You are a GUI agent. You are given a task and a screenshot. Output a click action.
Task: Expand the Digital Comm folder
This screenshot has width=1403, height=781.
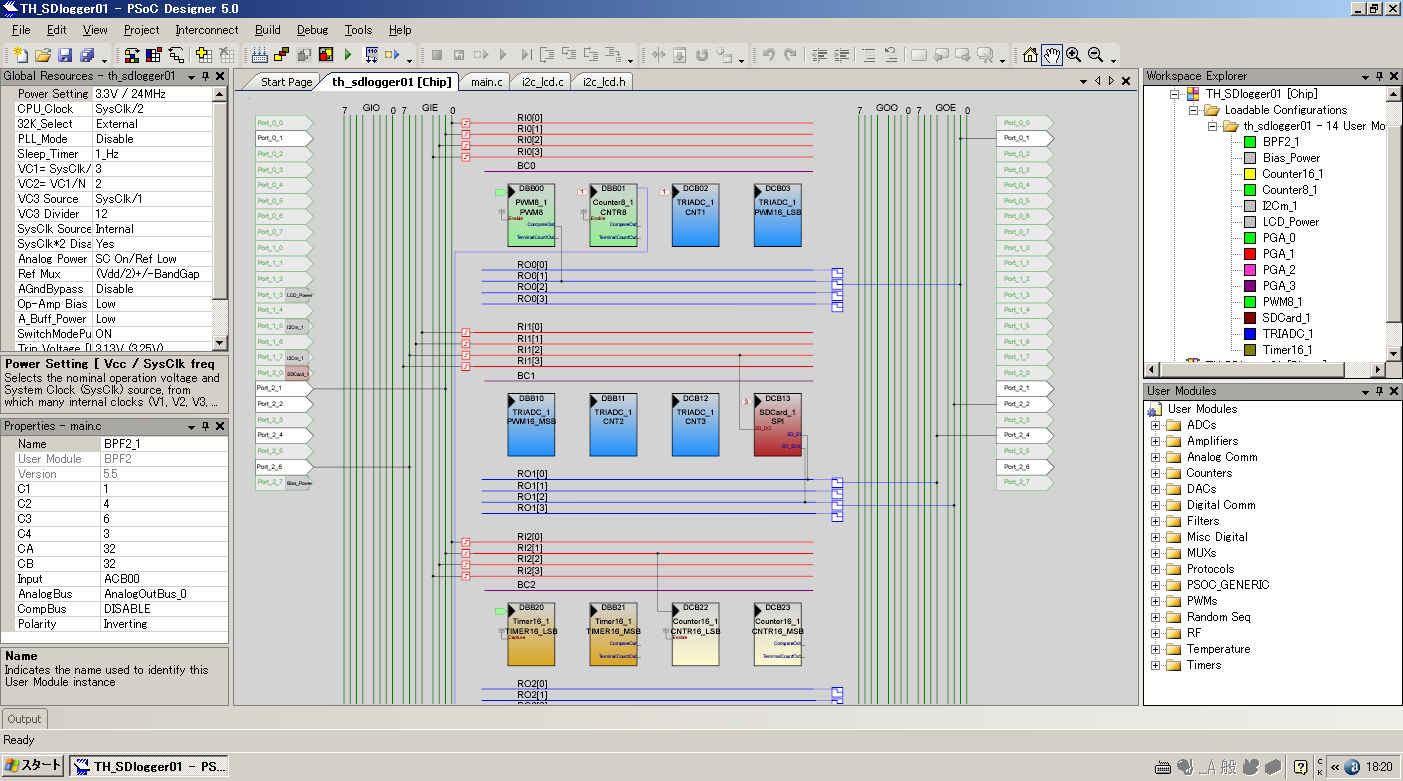coord(1156,505)
